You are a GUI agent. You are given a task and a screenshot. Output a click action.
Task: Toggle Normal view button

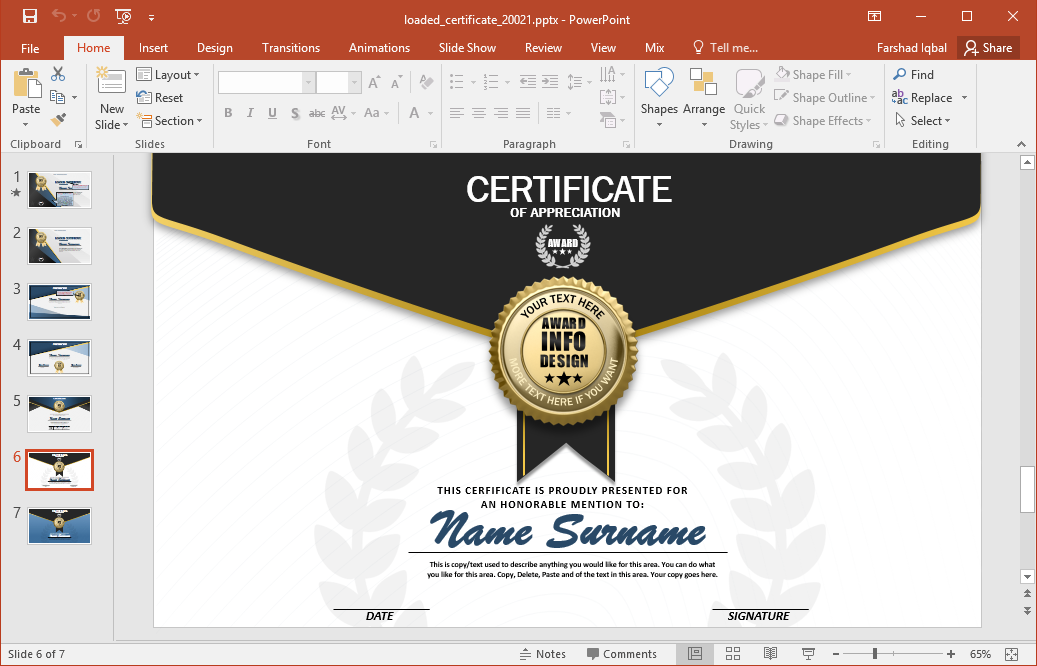point(694,654)
